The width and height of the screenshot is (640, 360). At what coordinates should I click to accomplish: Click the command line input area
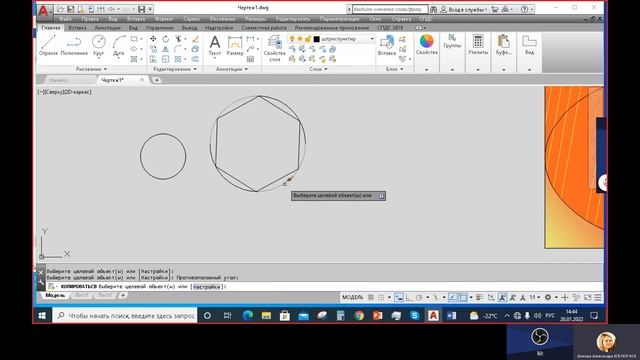point(325,287)
